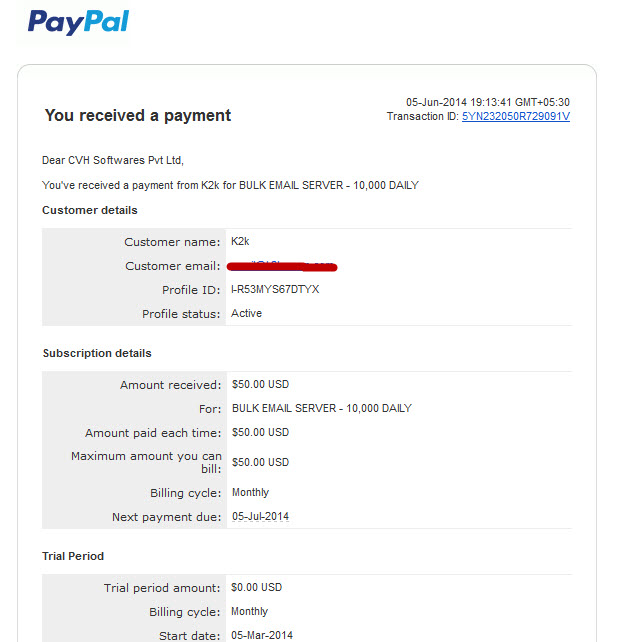618x642 pixels.
Task: Click Amount received value $50.00 USD
Action: coord(260,384)
